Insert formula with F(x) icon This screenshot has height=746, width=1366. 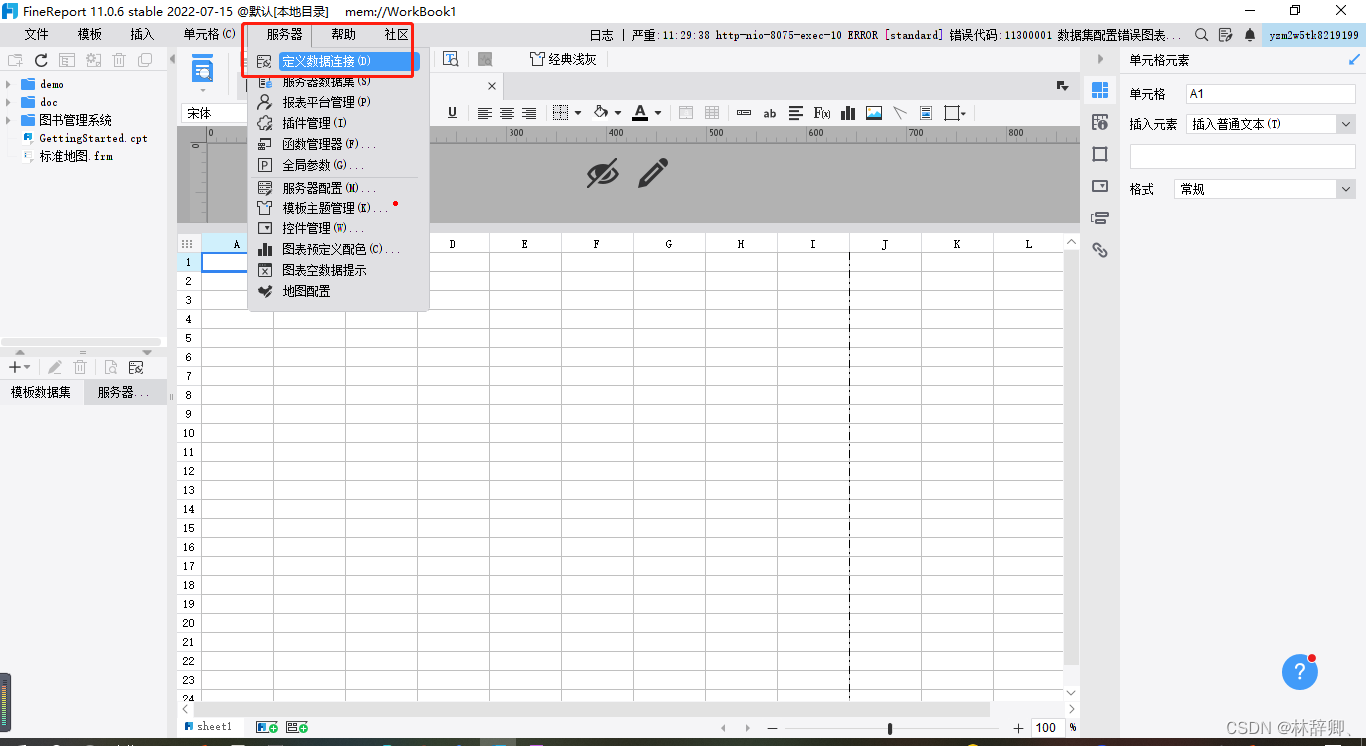(822, 113)
